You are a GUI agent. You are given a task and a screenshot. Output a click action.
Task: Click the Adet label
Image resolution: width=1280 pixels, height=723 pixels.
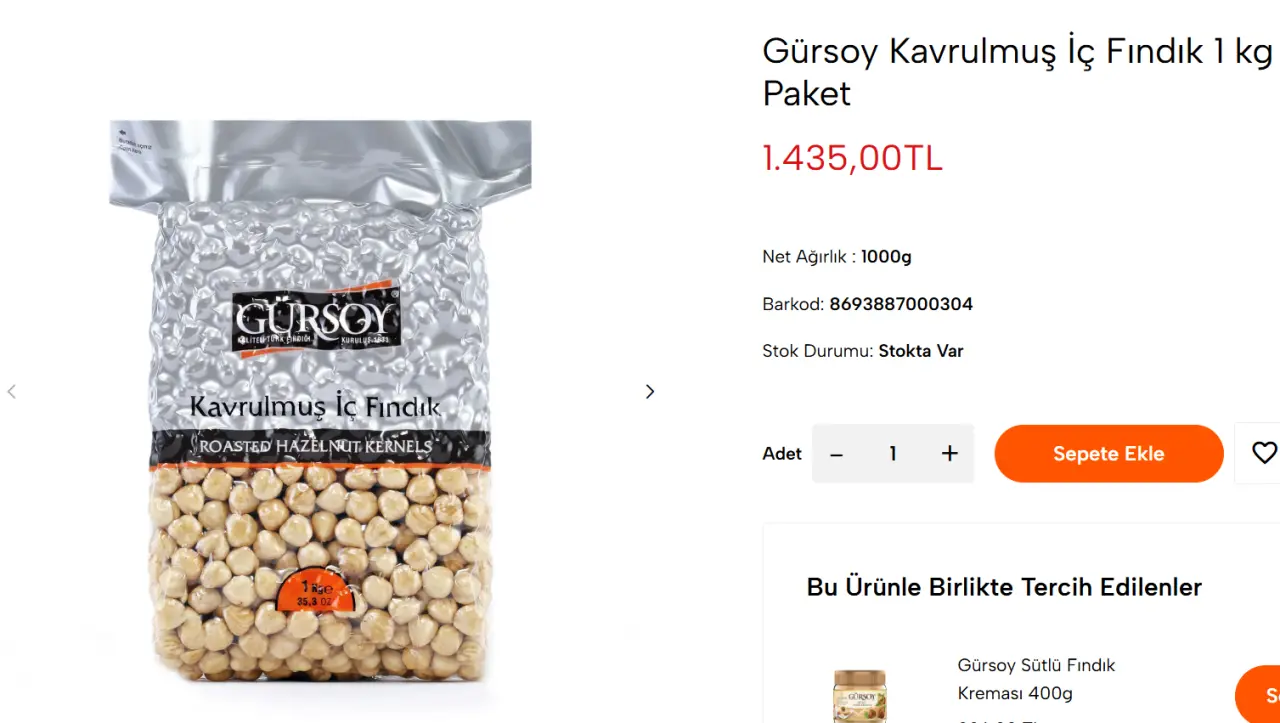pyautogui.click(x=782, y=454)
